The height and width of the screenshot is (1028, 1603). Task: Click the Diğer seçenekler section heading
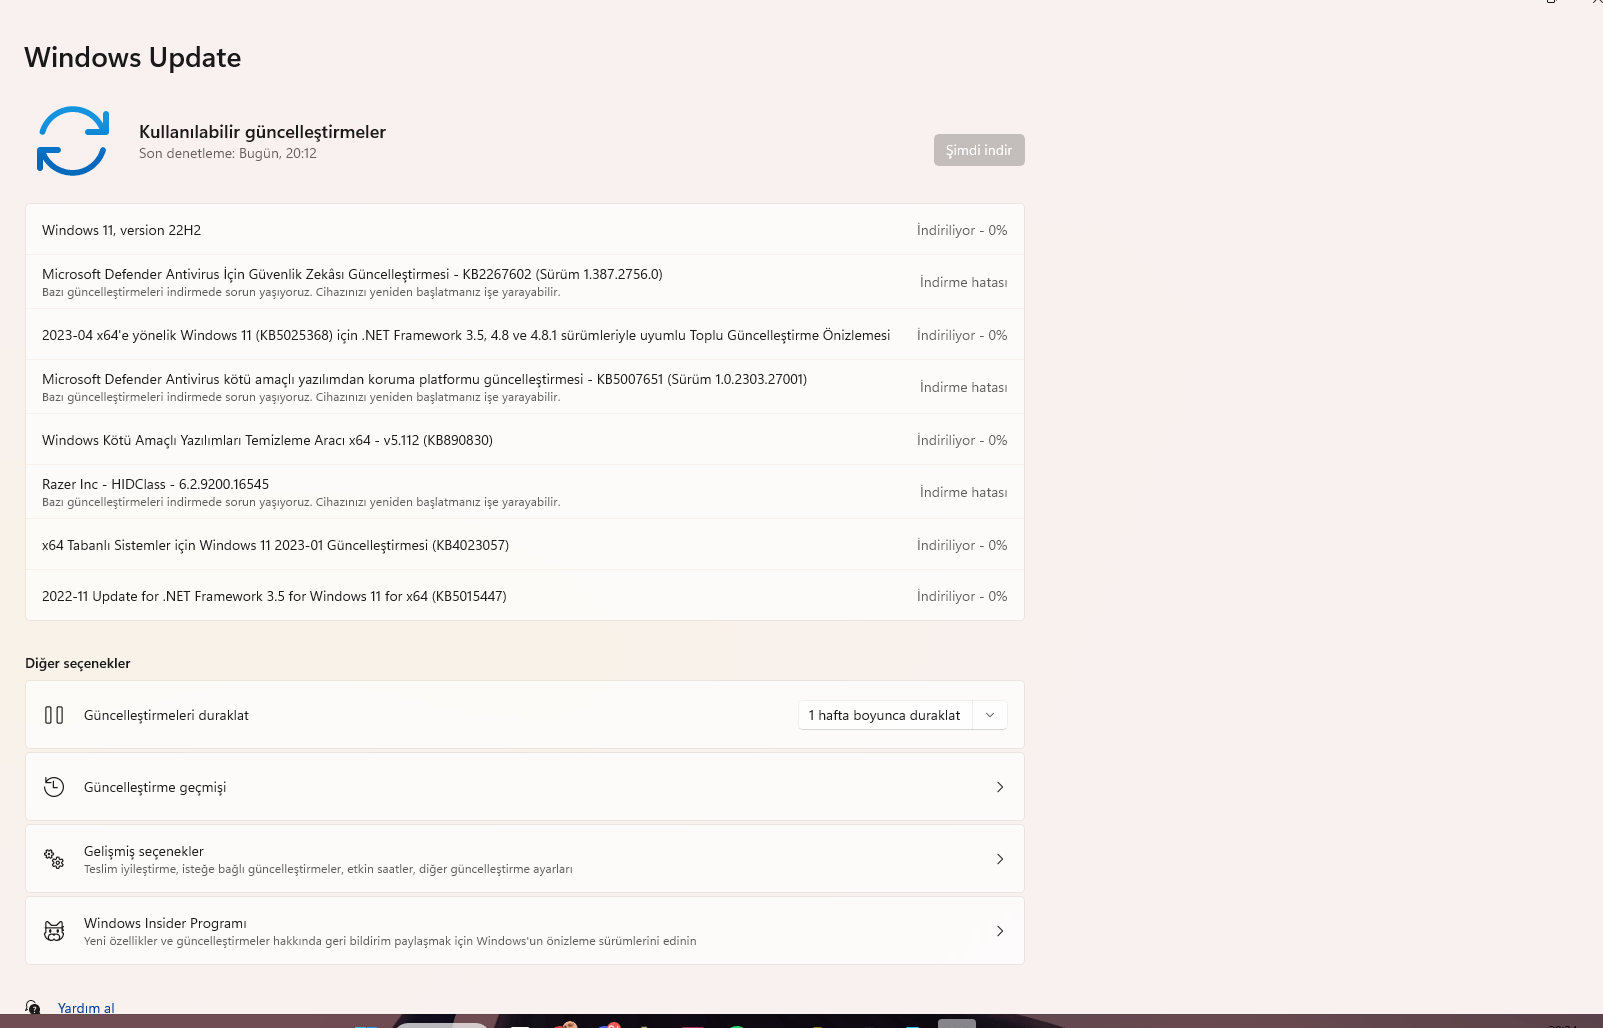(78, 663)
